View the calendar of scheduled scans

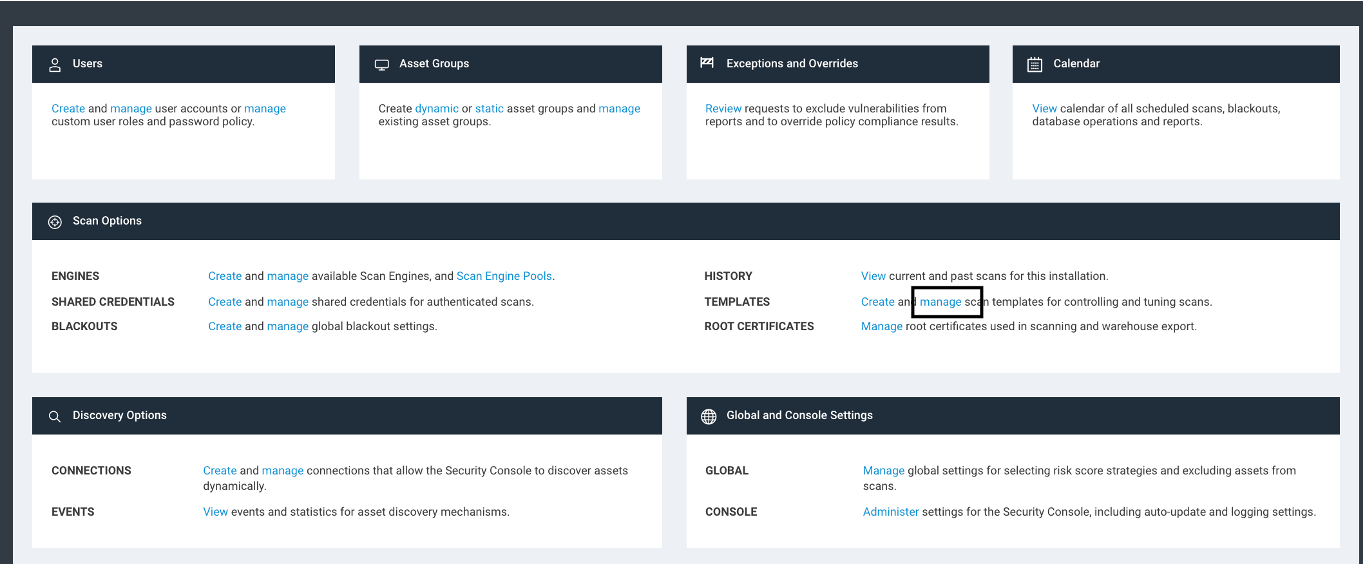(1044, 109)
